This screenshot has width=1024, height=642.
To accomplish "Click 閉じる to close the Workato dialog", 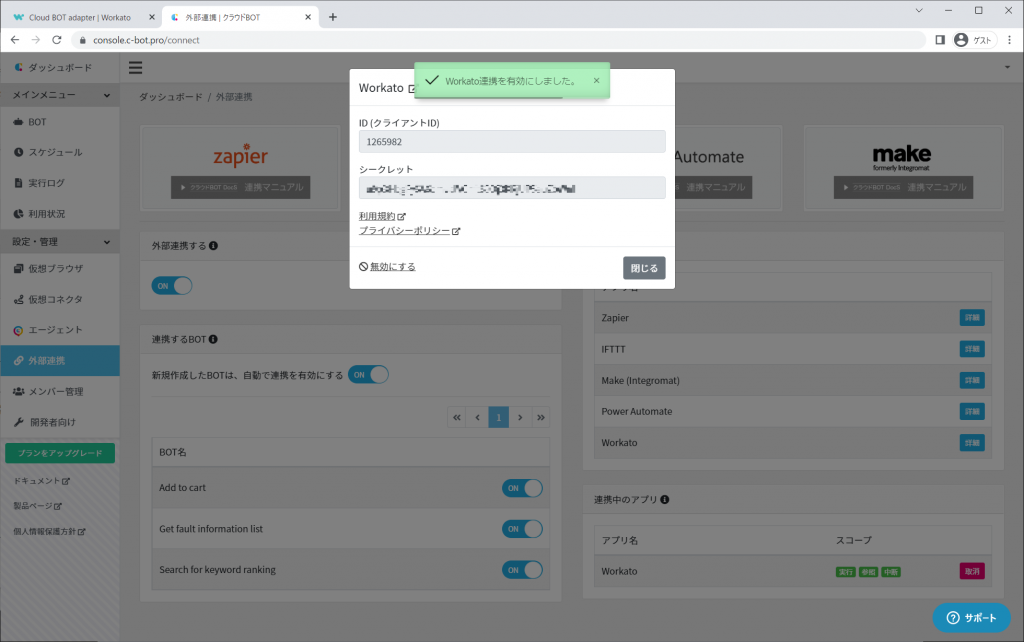I will click(644, 268).
